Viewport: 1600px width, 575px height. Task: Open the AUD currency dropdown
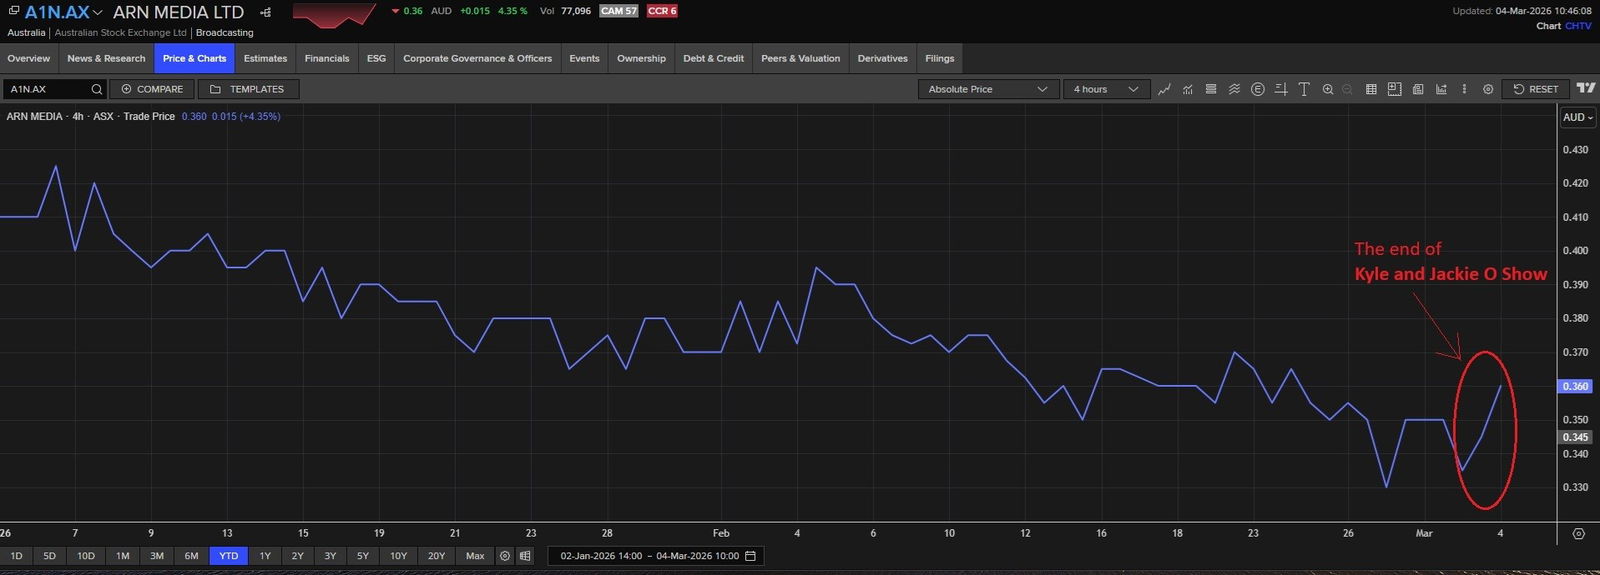pyautogui.click(x=1578, y=117)
